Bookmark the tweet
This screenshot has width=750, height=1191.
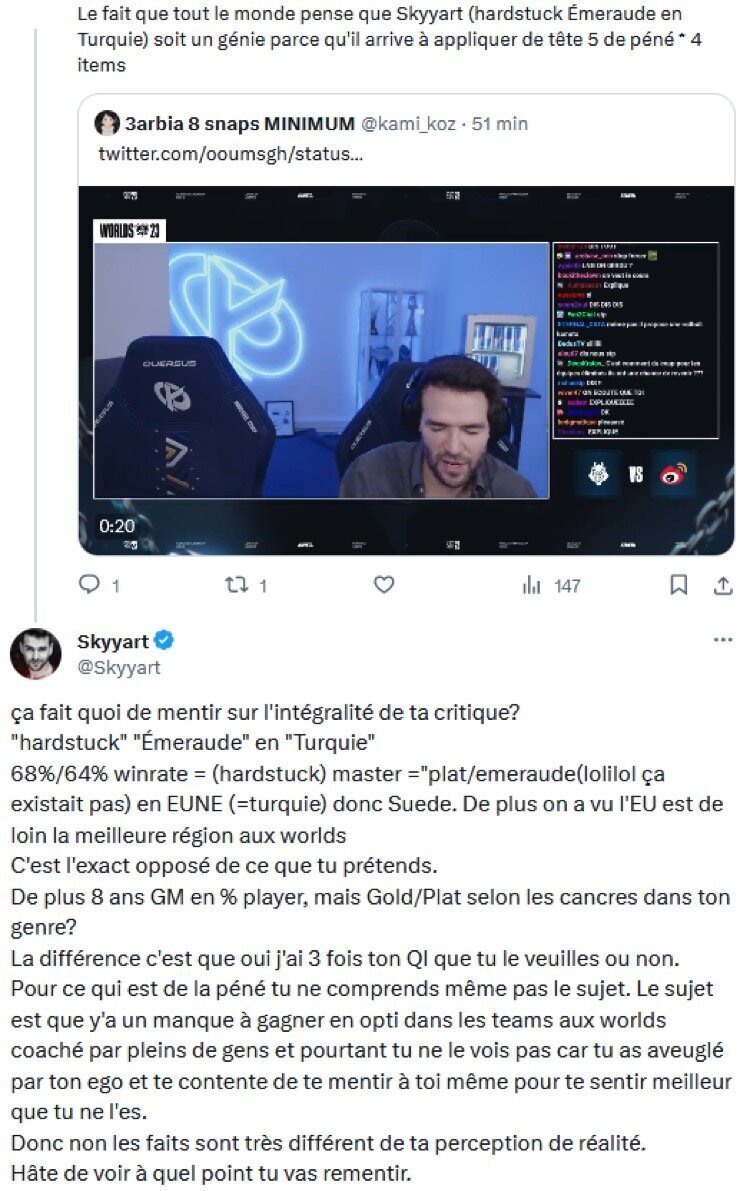pyautogui.click(x=679, y=584)
